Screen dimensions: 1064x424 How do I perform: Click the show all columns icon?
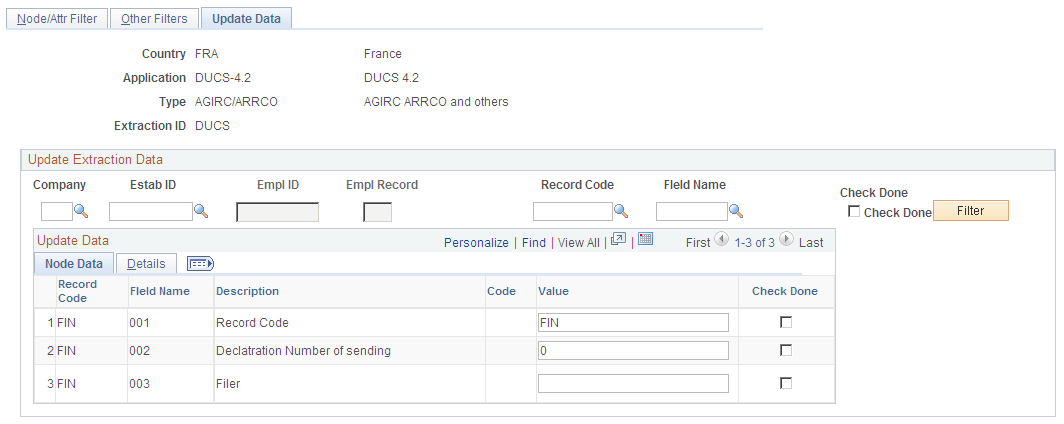[201, 264]
